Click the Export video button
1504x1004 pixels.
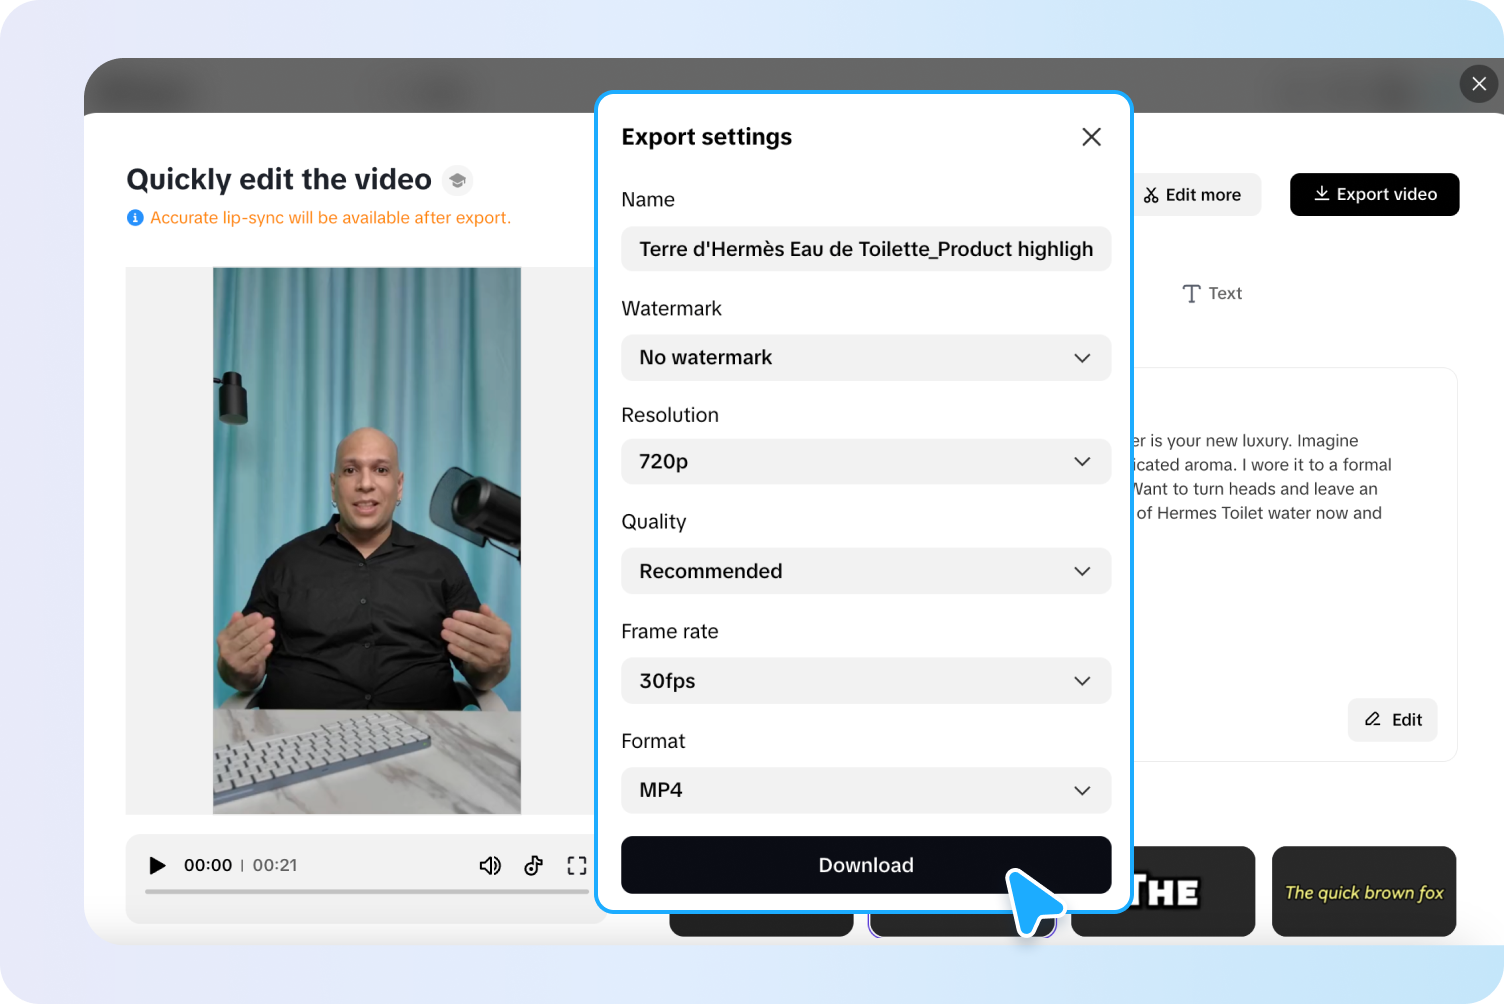click(x=1374, y=194)
